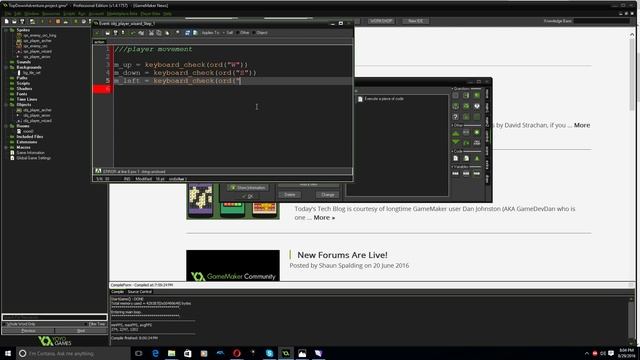Select the Start Block up-arrow action icon
The image size is (640, 360).
(455, 133)
